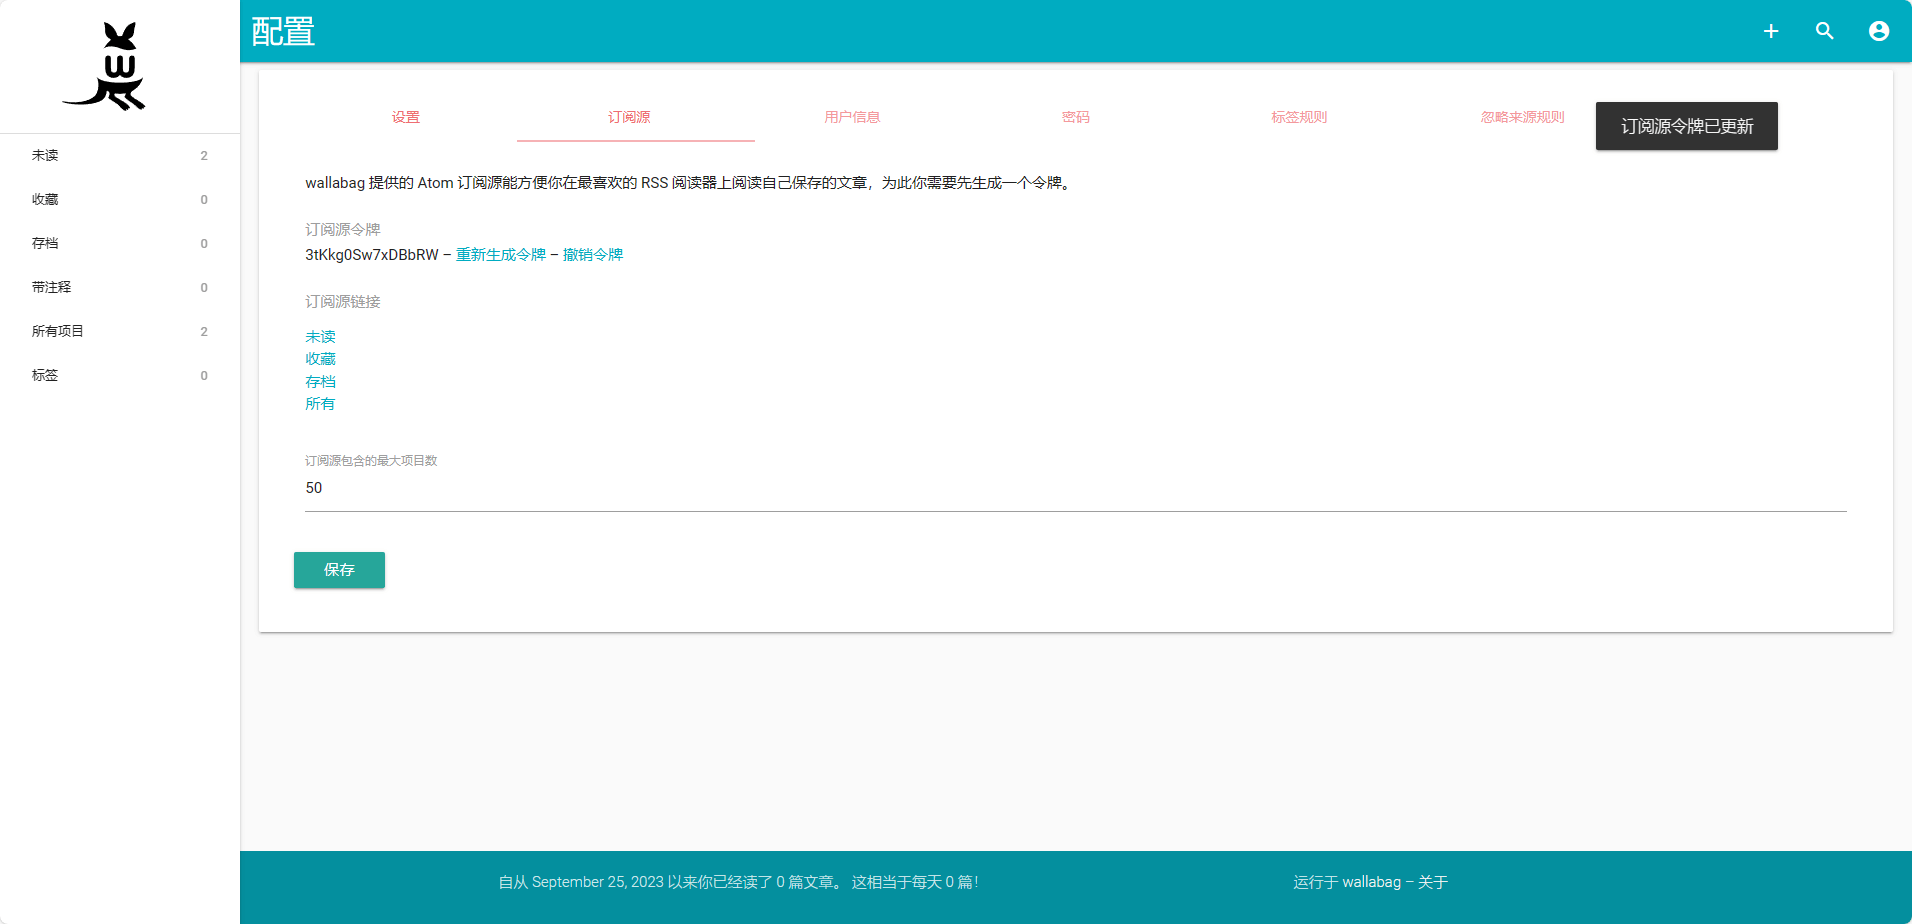
Task: Select the 用户信息 tab
Action: pyautogui.click(x=852, y=117)
